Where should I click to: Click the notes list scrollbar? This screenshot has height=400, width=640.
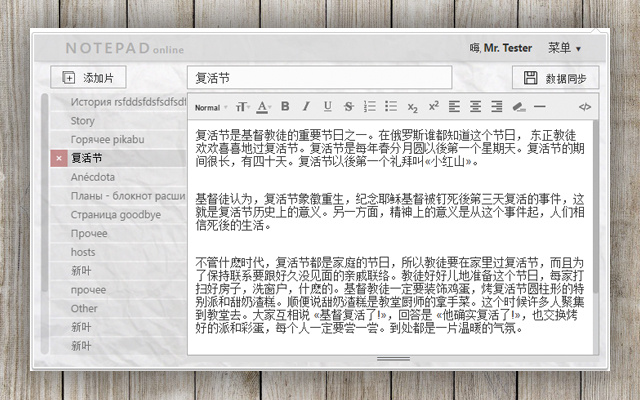pyautogui.click(x=45, y=192)
